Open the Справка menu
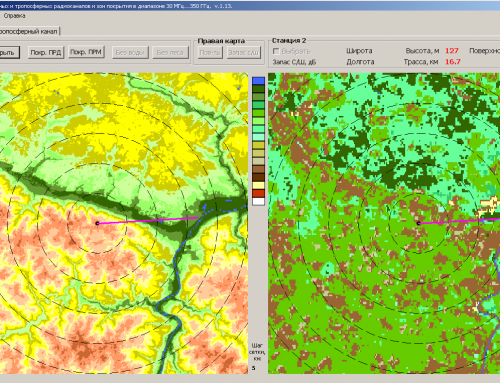 tap(14, 16)
